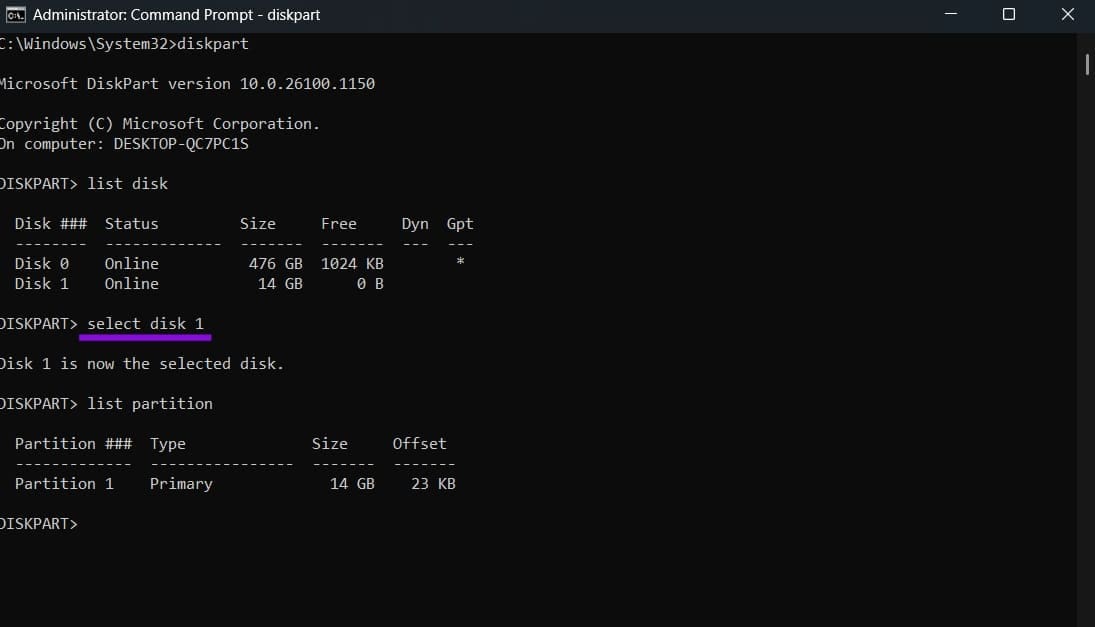Click the 'Free' column header
Image resolution: width=1095 pixels, height=627 pixels.
(339, 223)
